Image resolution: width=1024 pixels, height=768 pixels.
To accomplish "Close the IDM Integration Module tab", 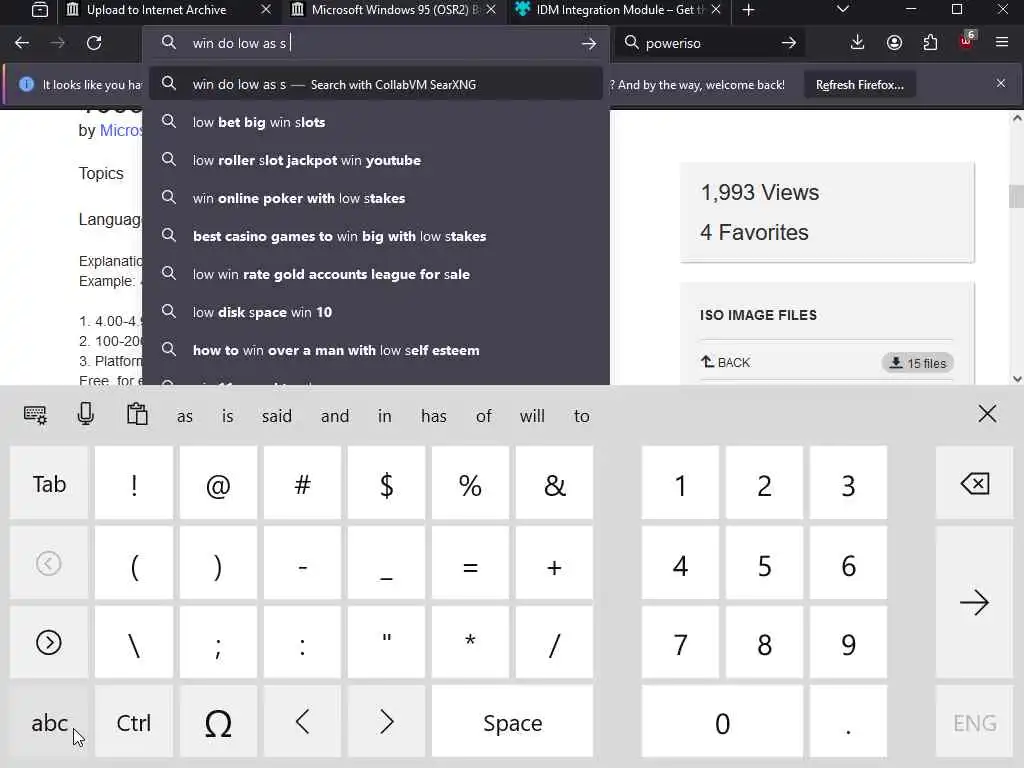I will pos(716,10).
